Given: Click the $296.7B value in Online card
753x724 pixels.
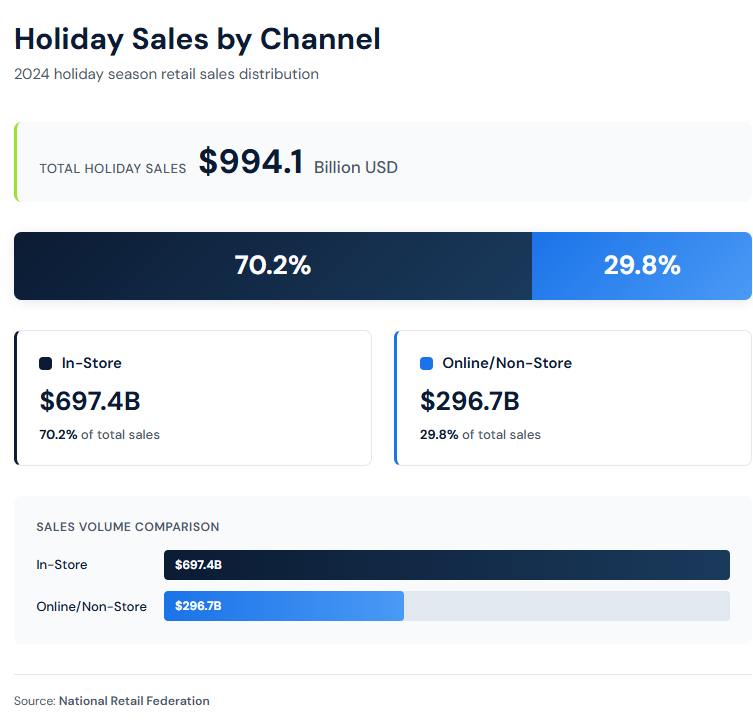Looking at the screenshot, I should click(470, 401).
